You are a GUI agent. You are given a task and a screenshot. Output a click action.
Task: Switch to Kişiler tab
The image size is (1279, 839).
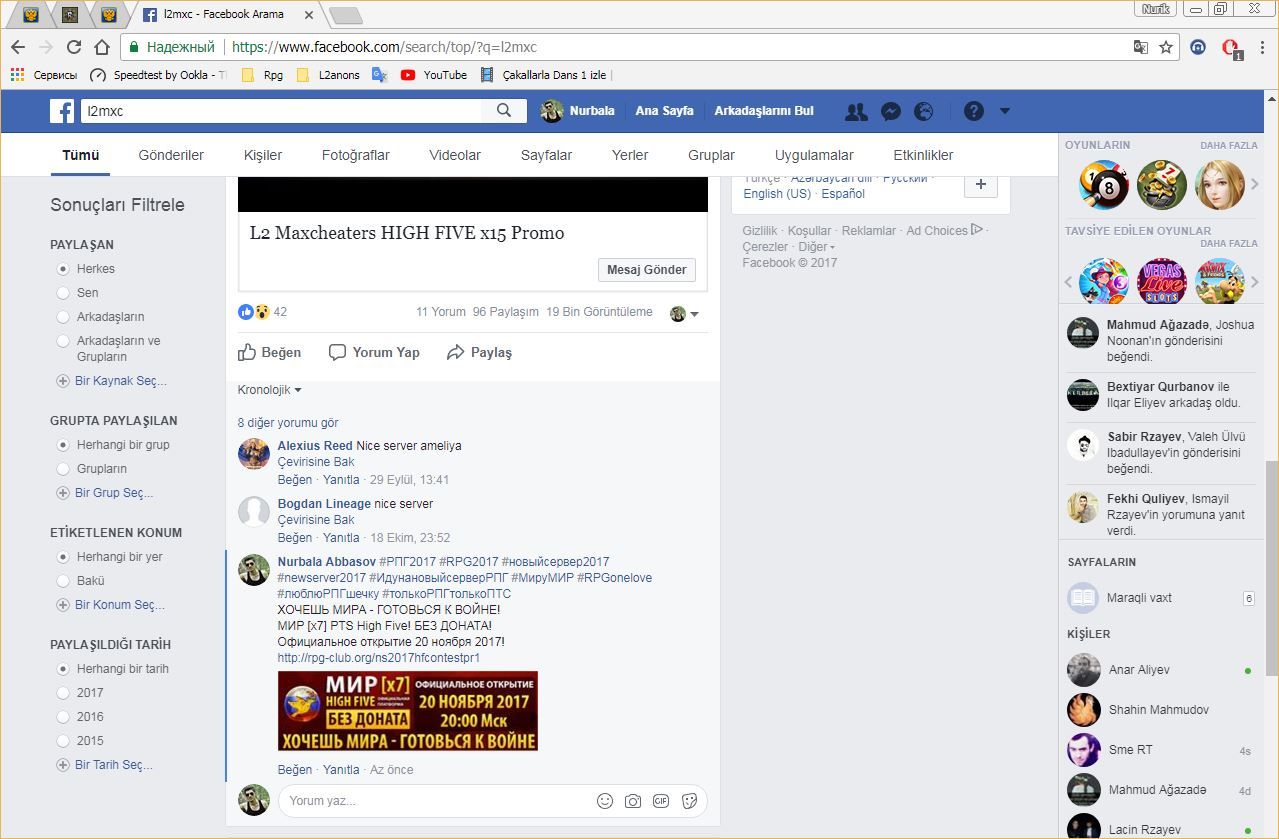click(263, 155)
